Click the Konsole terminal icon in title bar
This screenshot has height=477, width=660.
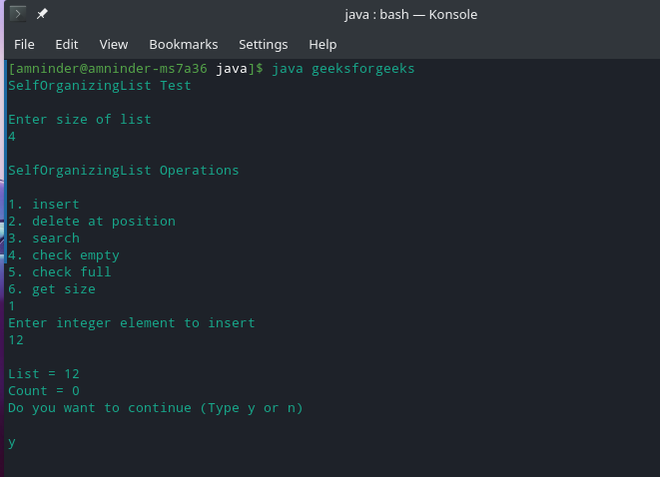click(18, 14)
